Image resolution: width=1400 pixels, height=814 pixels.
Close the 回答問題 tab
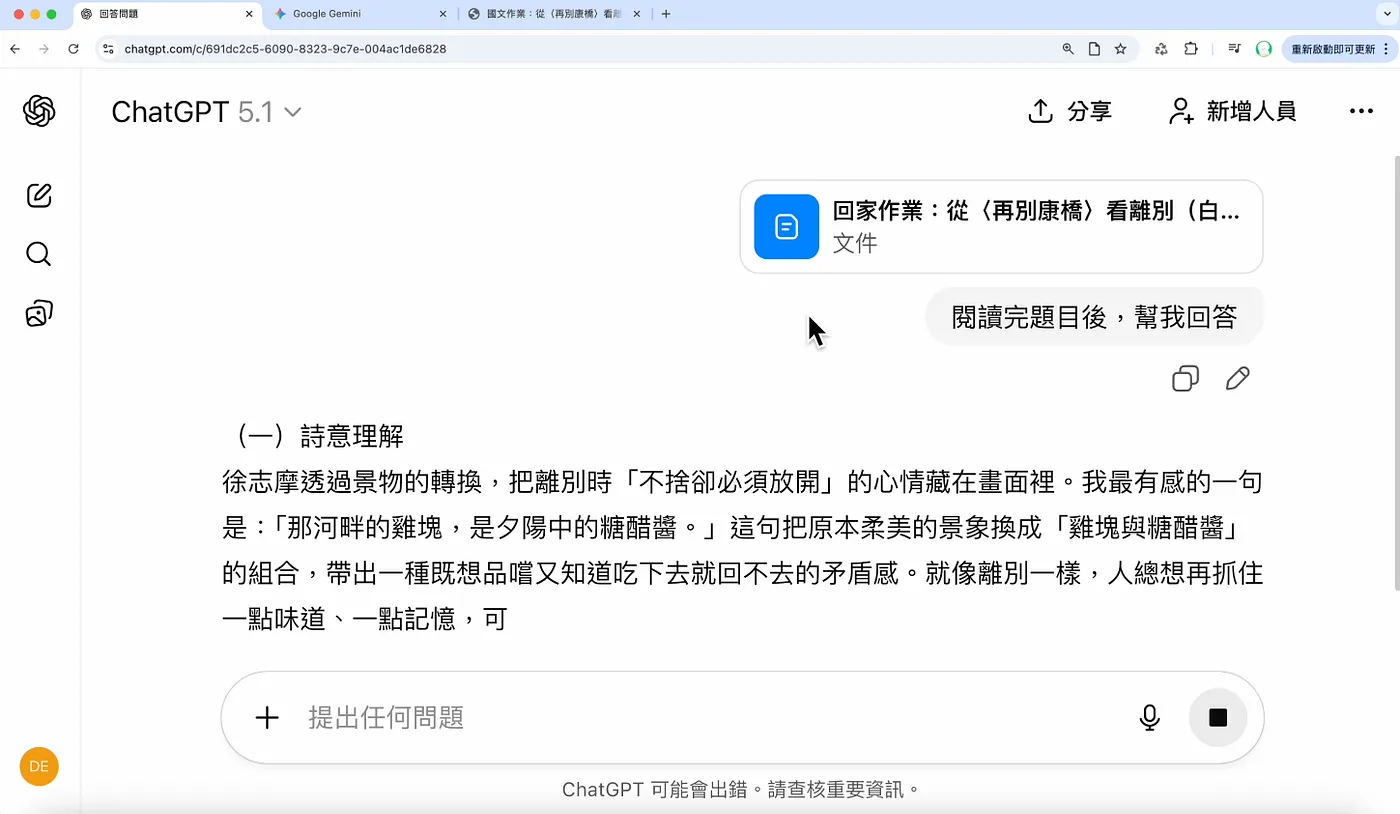tap(248, 14)
